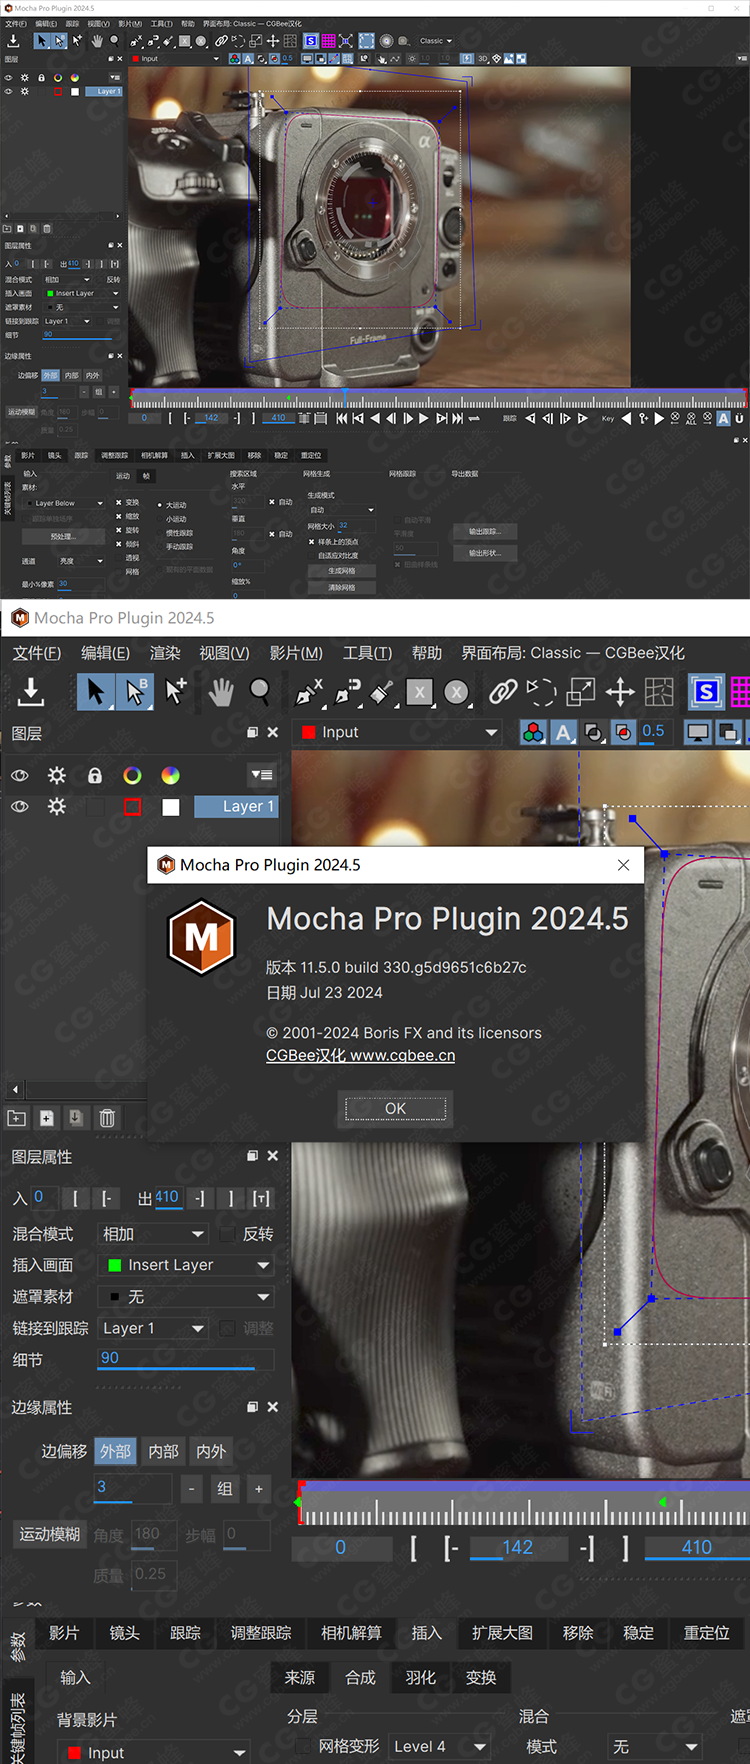Select the arrow pick tool in enlarged toolbar
This screenshot has width=750, height=1764.
96,691
